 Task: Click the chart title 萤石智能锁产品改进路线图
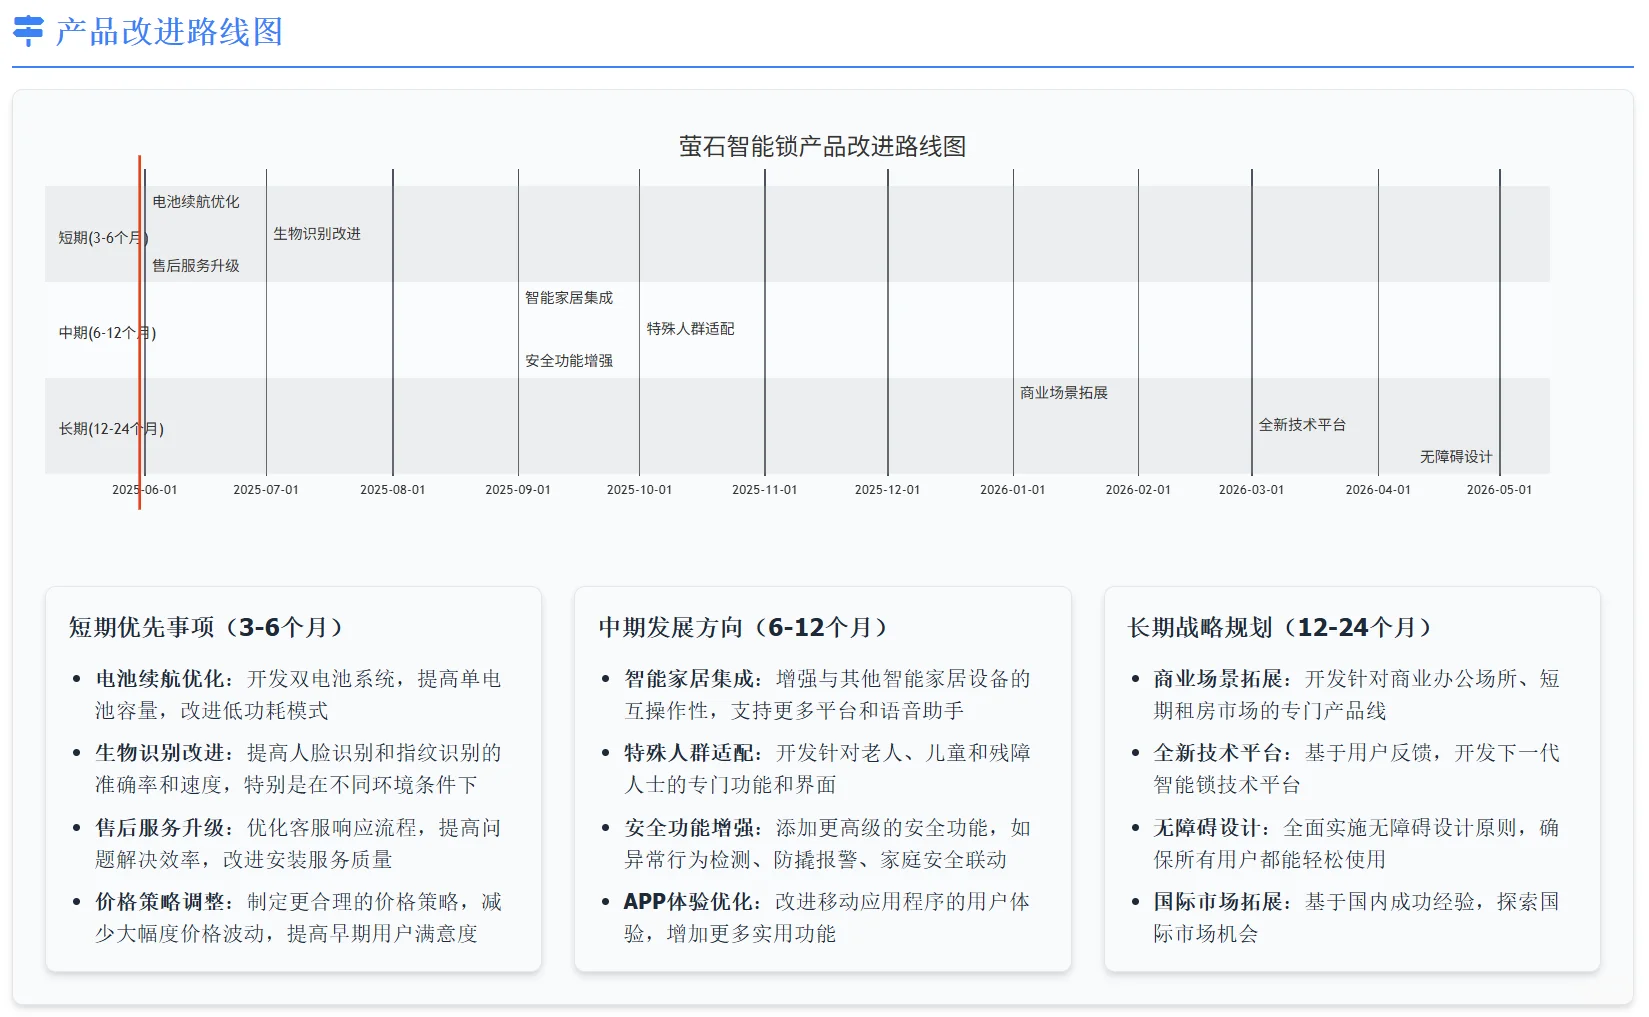click(822, 146)
